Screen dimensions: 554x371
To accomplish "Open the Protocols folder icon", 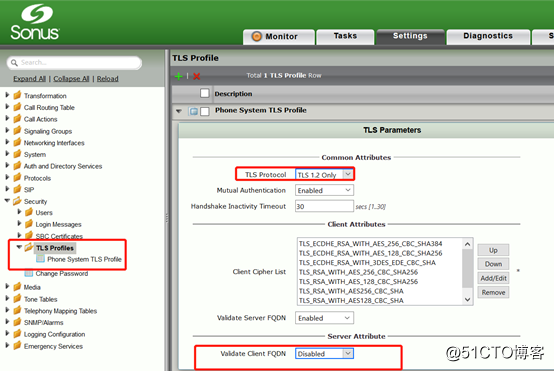I will point(17,178).
